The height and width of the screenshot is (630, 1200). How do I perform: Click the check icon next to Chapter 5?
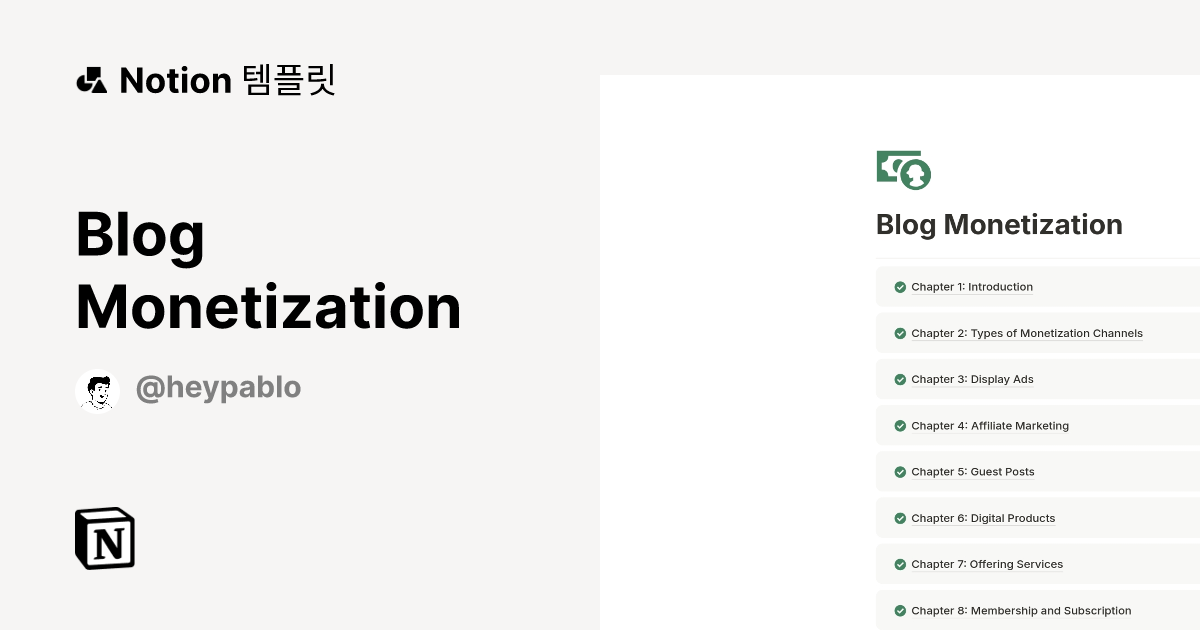[900, 472]
